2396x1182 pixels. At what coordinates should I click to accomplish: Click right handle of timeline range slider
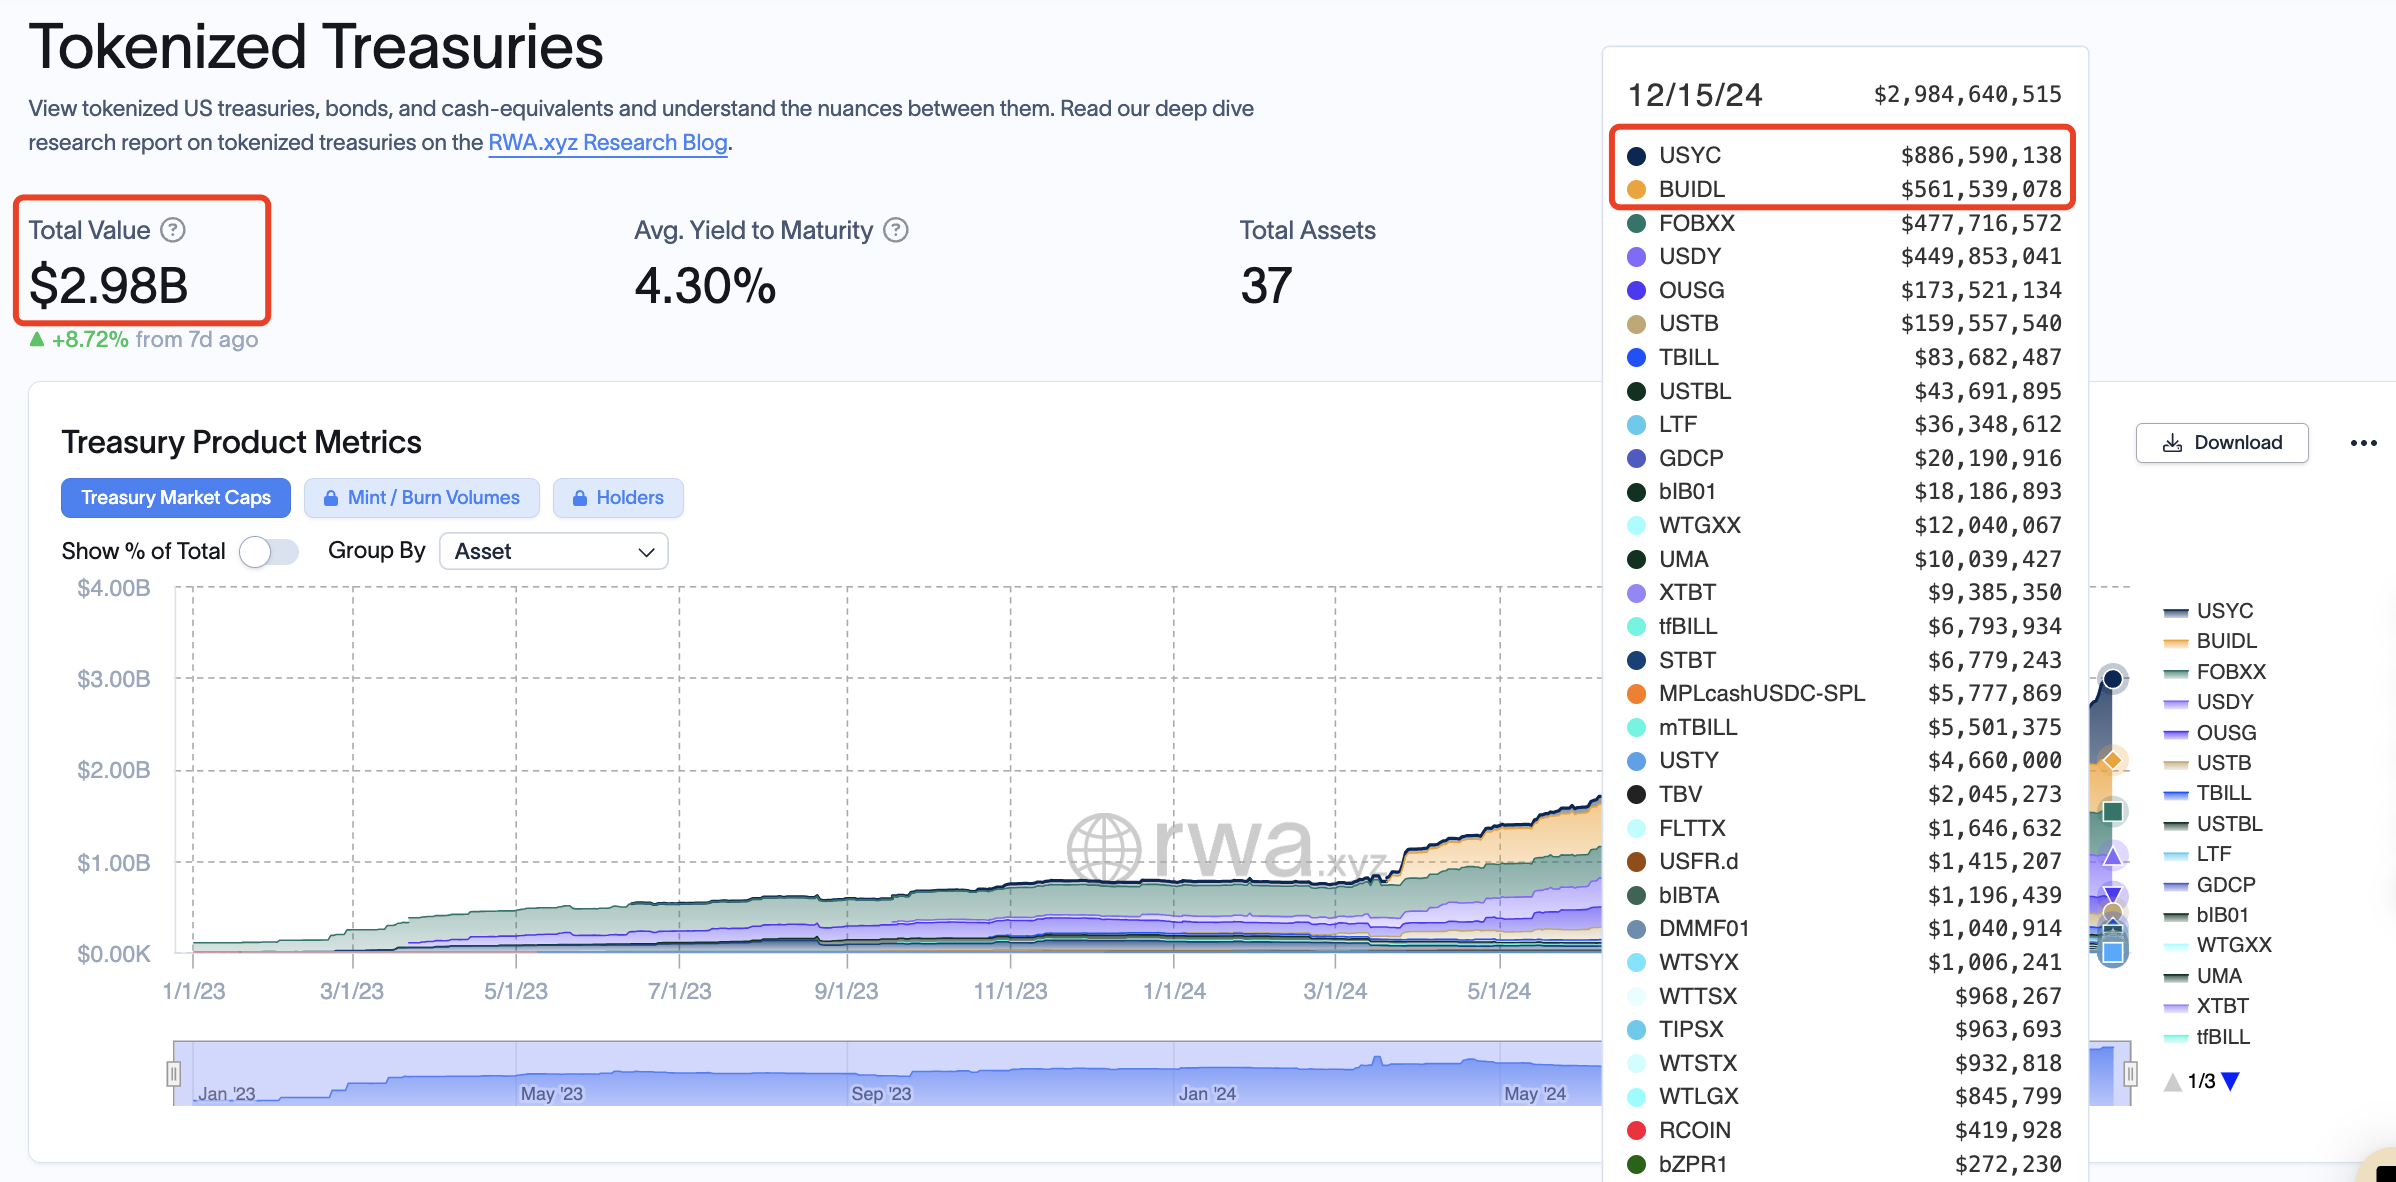2130,1074
